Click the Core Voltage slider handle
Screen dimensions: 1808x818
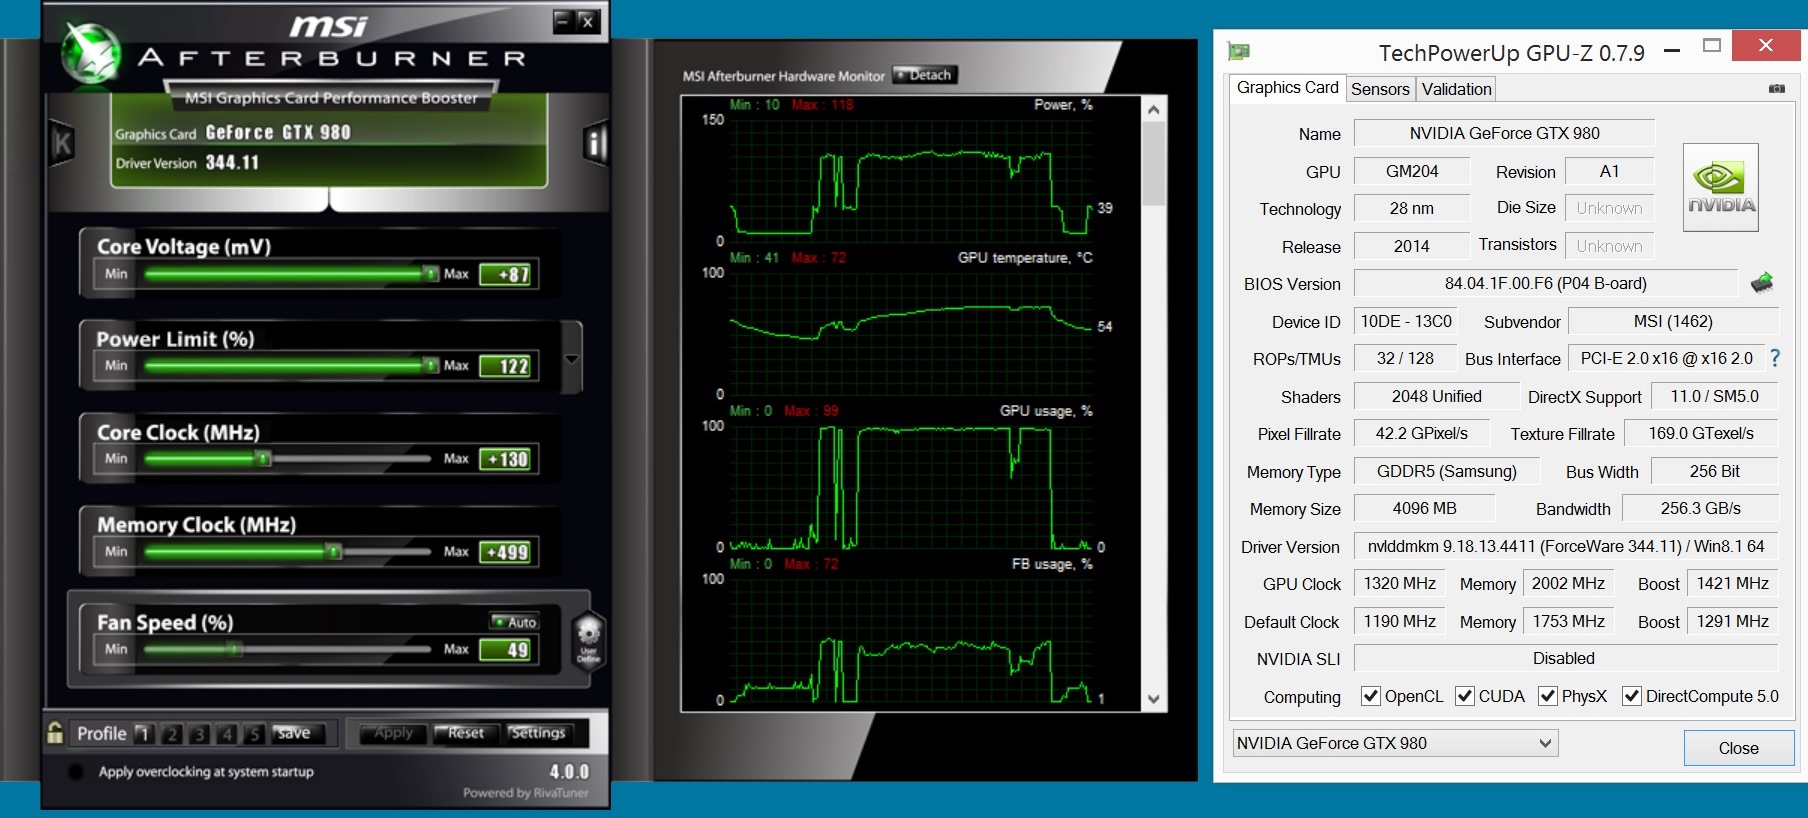click(x=430, y=273)
